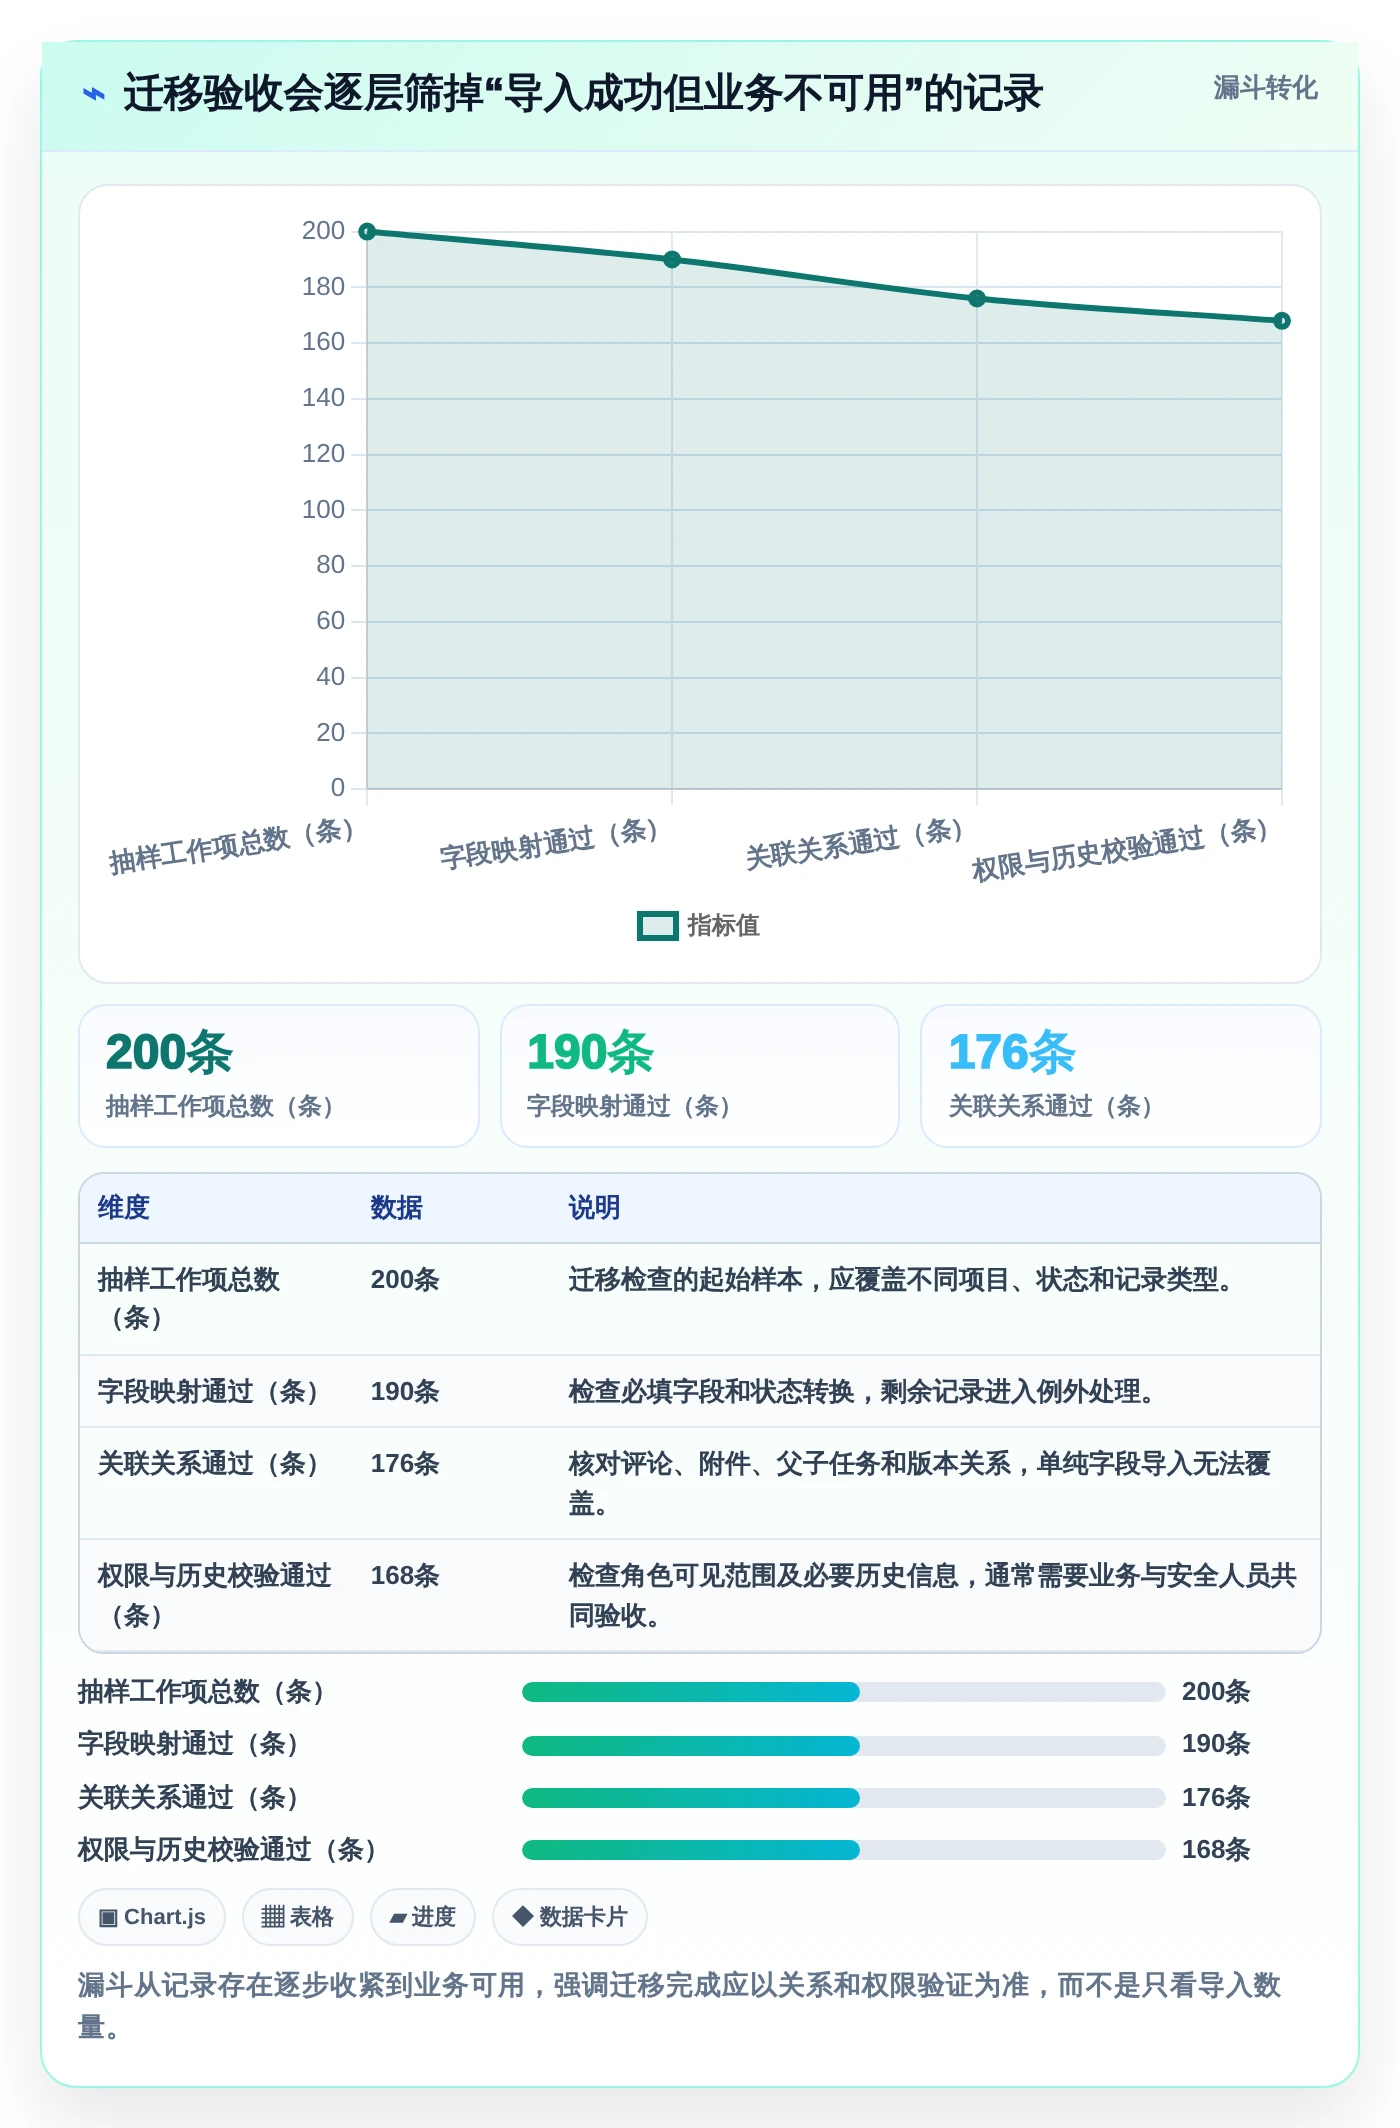1400x2128 pixels.
Task: Click the 168条 value in the table
Action: [405, 1576]
